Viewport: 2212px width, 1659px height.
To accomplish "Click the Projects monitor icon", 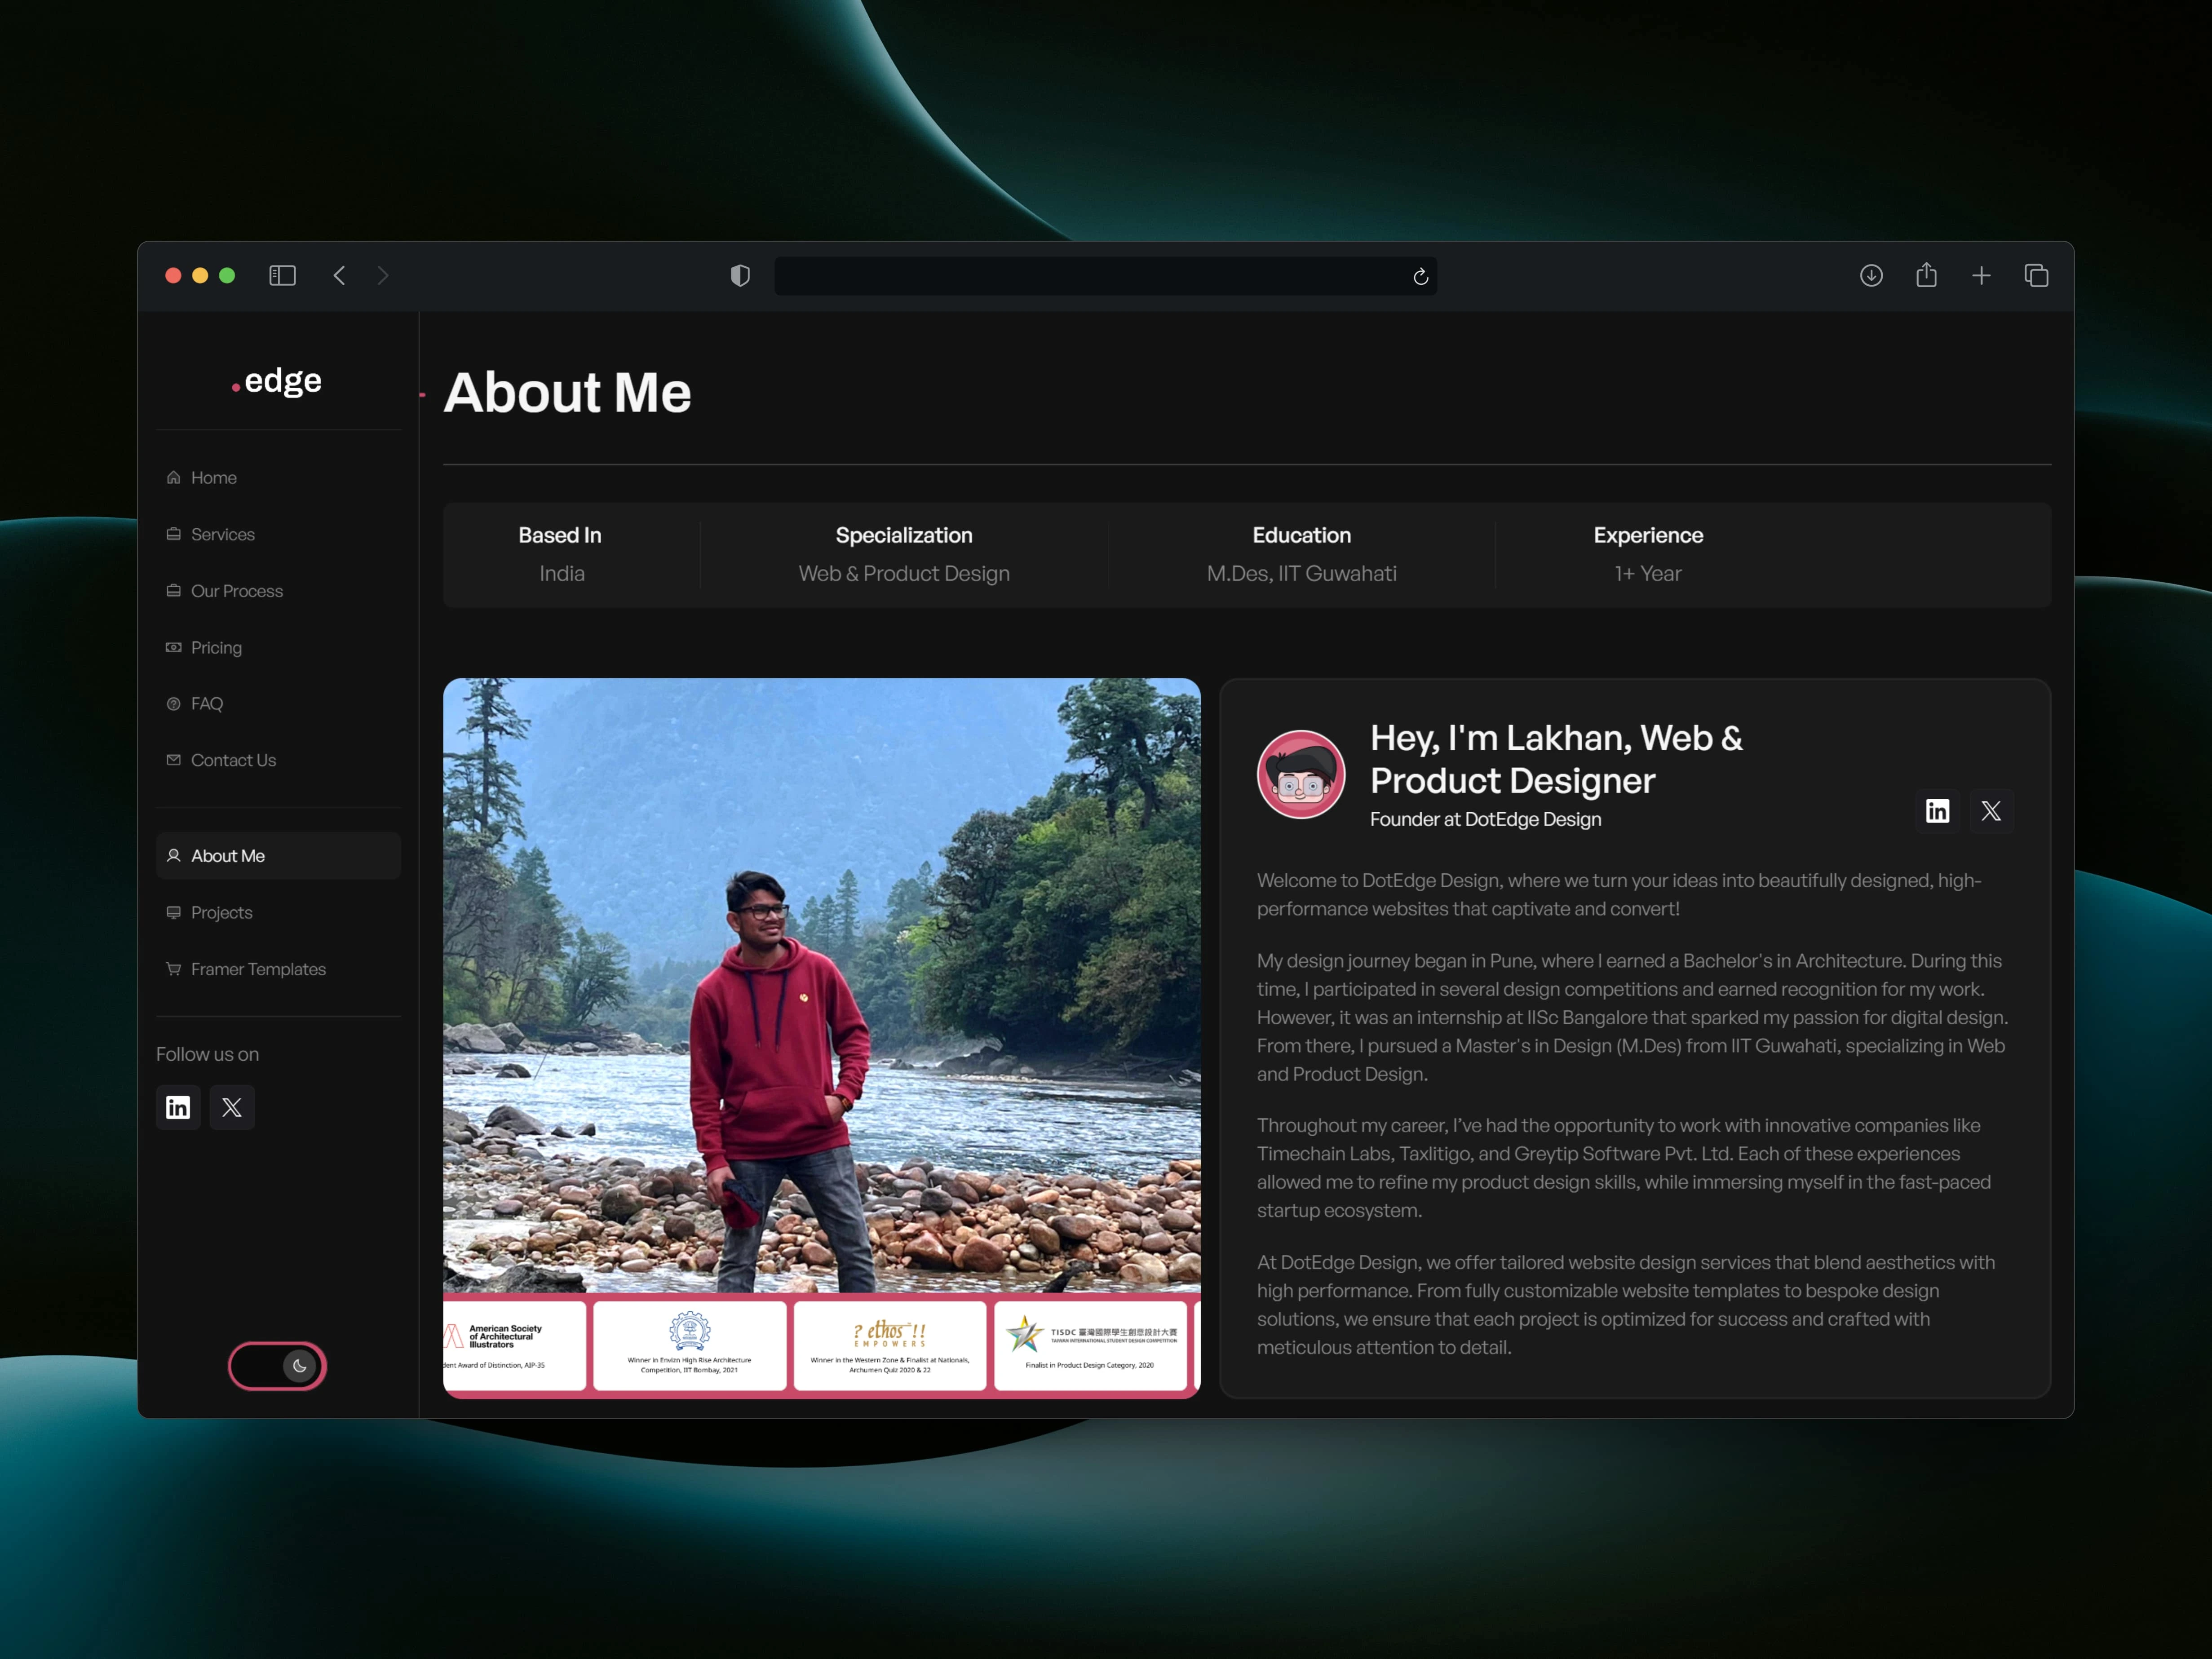I will 173,912.
